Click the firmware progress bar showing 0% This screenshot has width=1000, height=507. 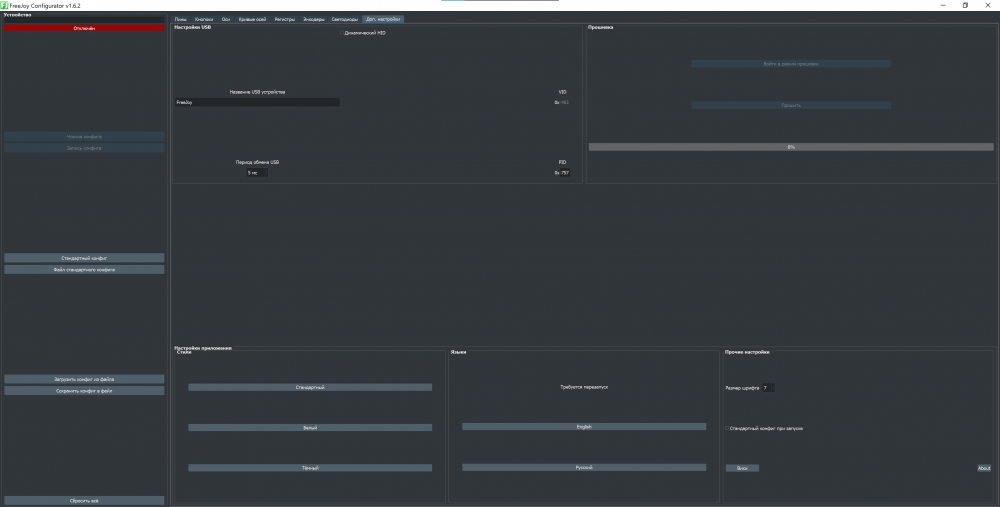tap(791, 147)
